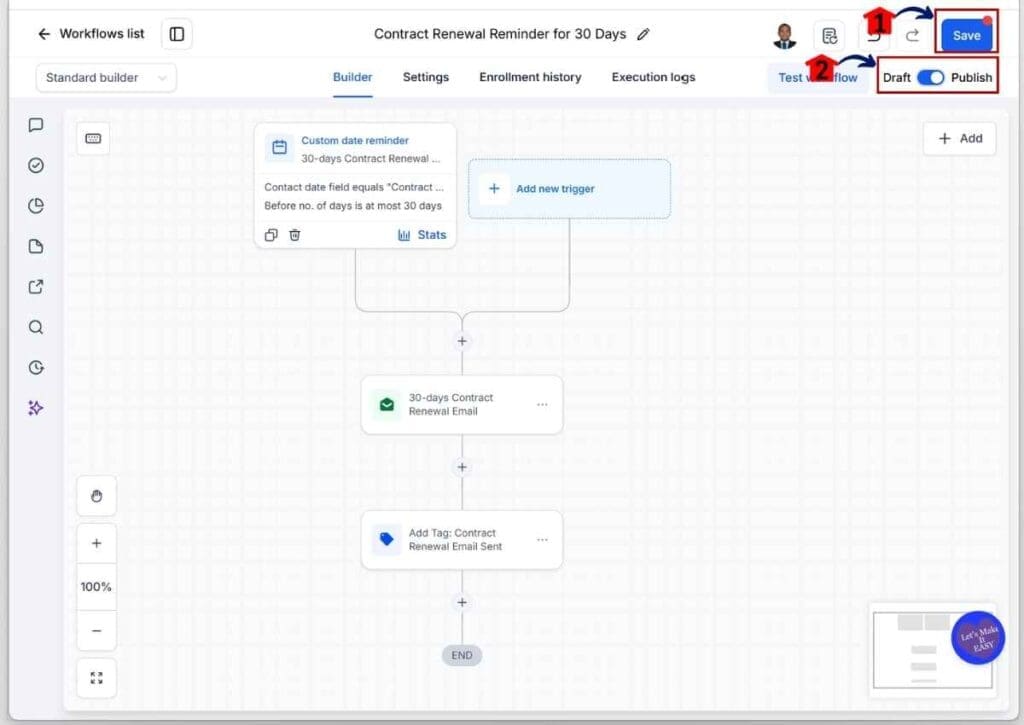
Task: View Stats for the trigger
Action: 422,235
